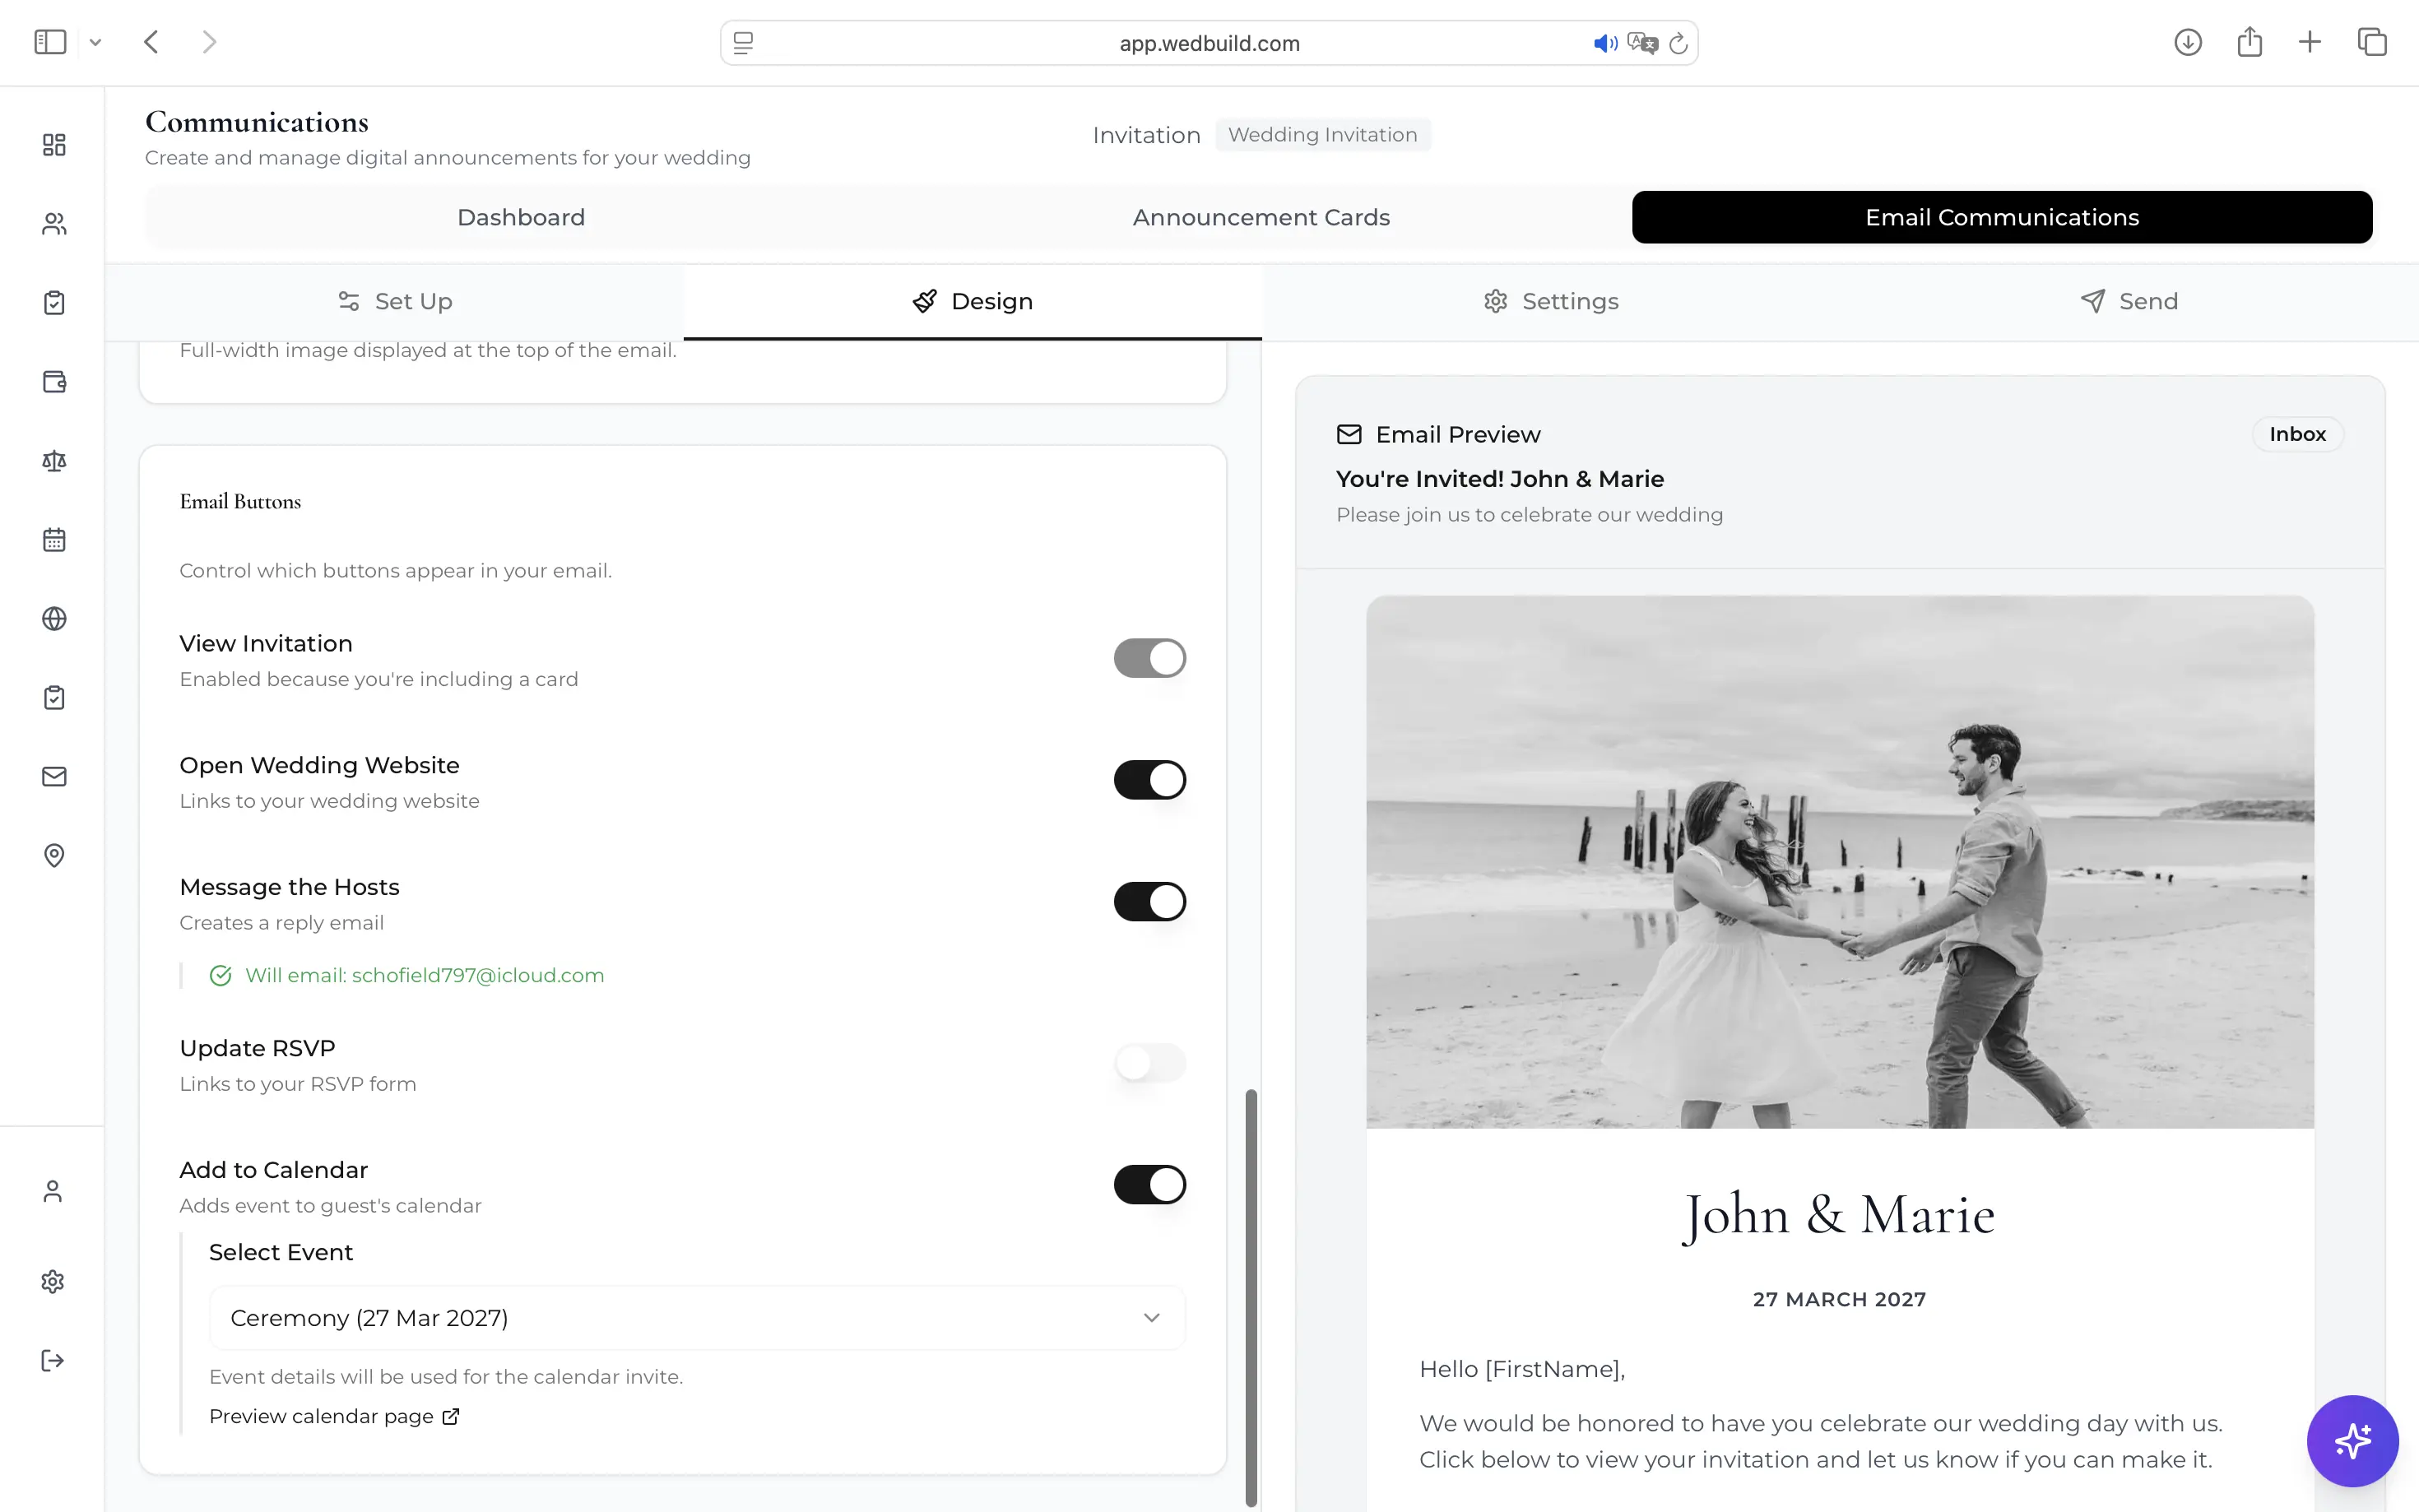Click the app.wedbuild.com address bar

pos(1209,43)
